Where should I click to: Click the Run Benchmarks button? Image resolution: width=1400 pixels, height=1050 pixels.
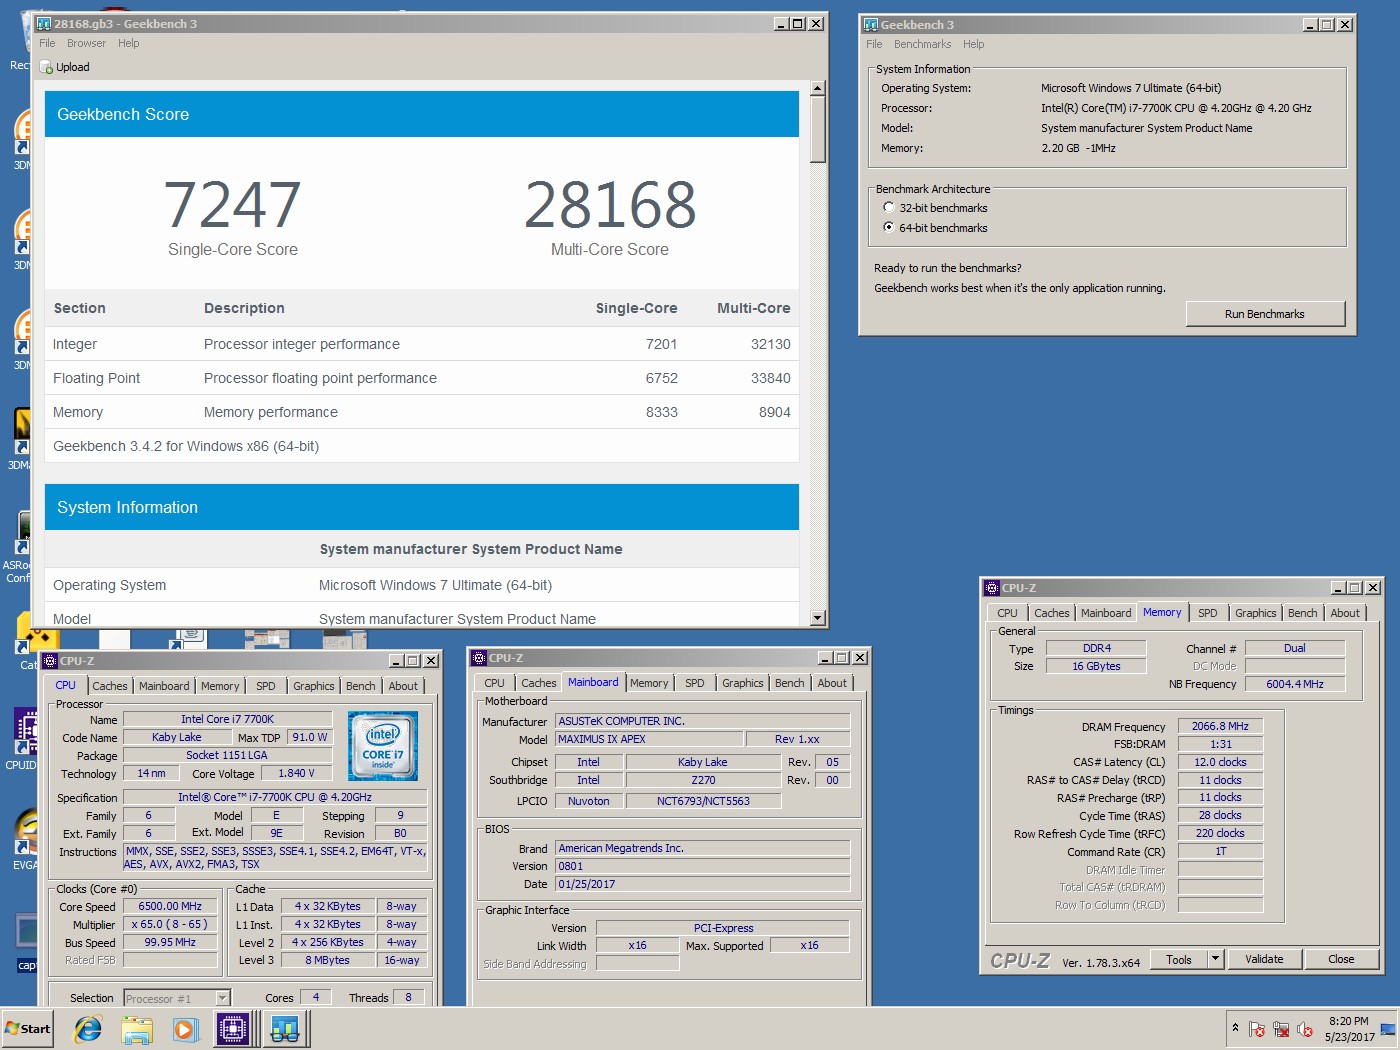click(1265, 314)
